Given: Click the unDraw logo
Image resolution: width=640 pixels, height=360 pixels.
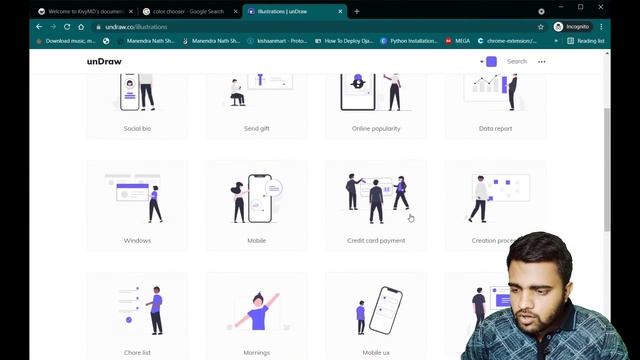Looking at the screenshot, I should coord(104,61).
